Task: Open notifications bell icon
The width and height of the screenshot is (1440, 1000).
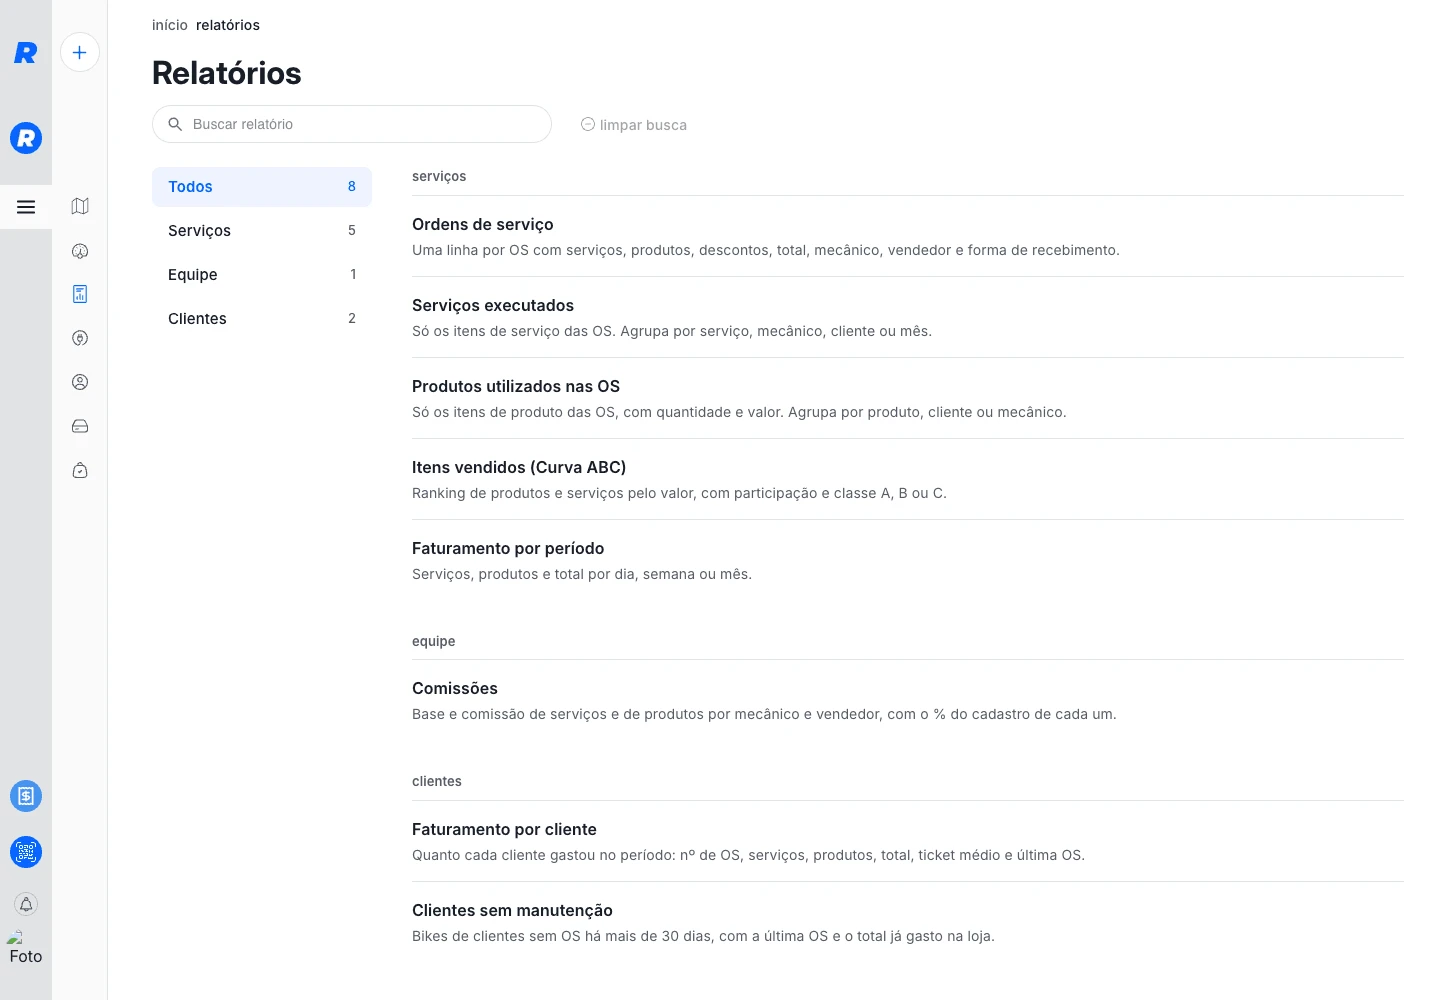Action: (26, 904)
